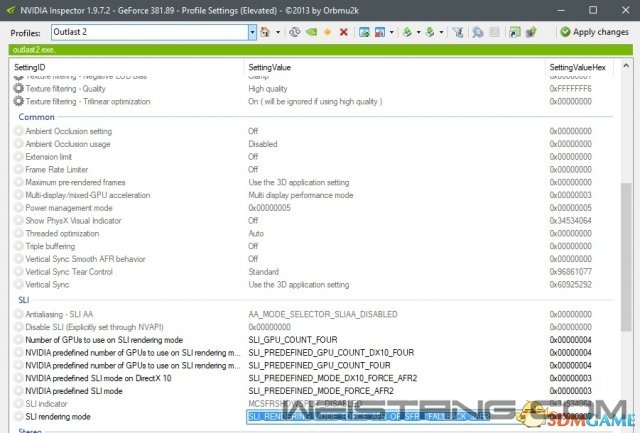Click the icon beside Vertical Sync row
Image resolution: width=640 pixels, height=433 pixels.
click(18, 284)
